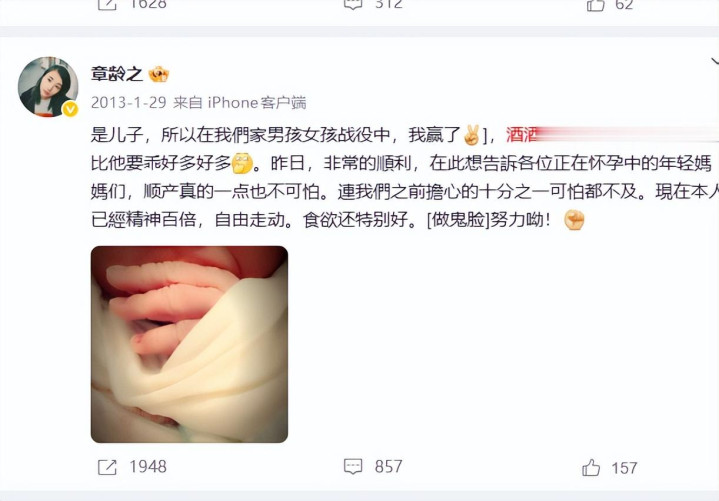Open the baby hand photo thumbnail
The image size is (719, 501).
(x=189, y=344)
